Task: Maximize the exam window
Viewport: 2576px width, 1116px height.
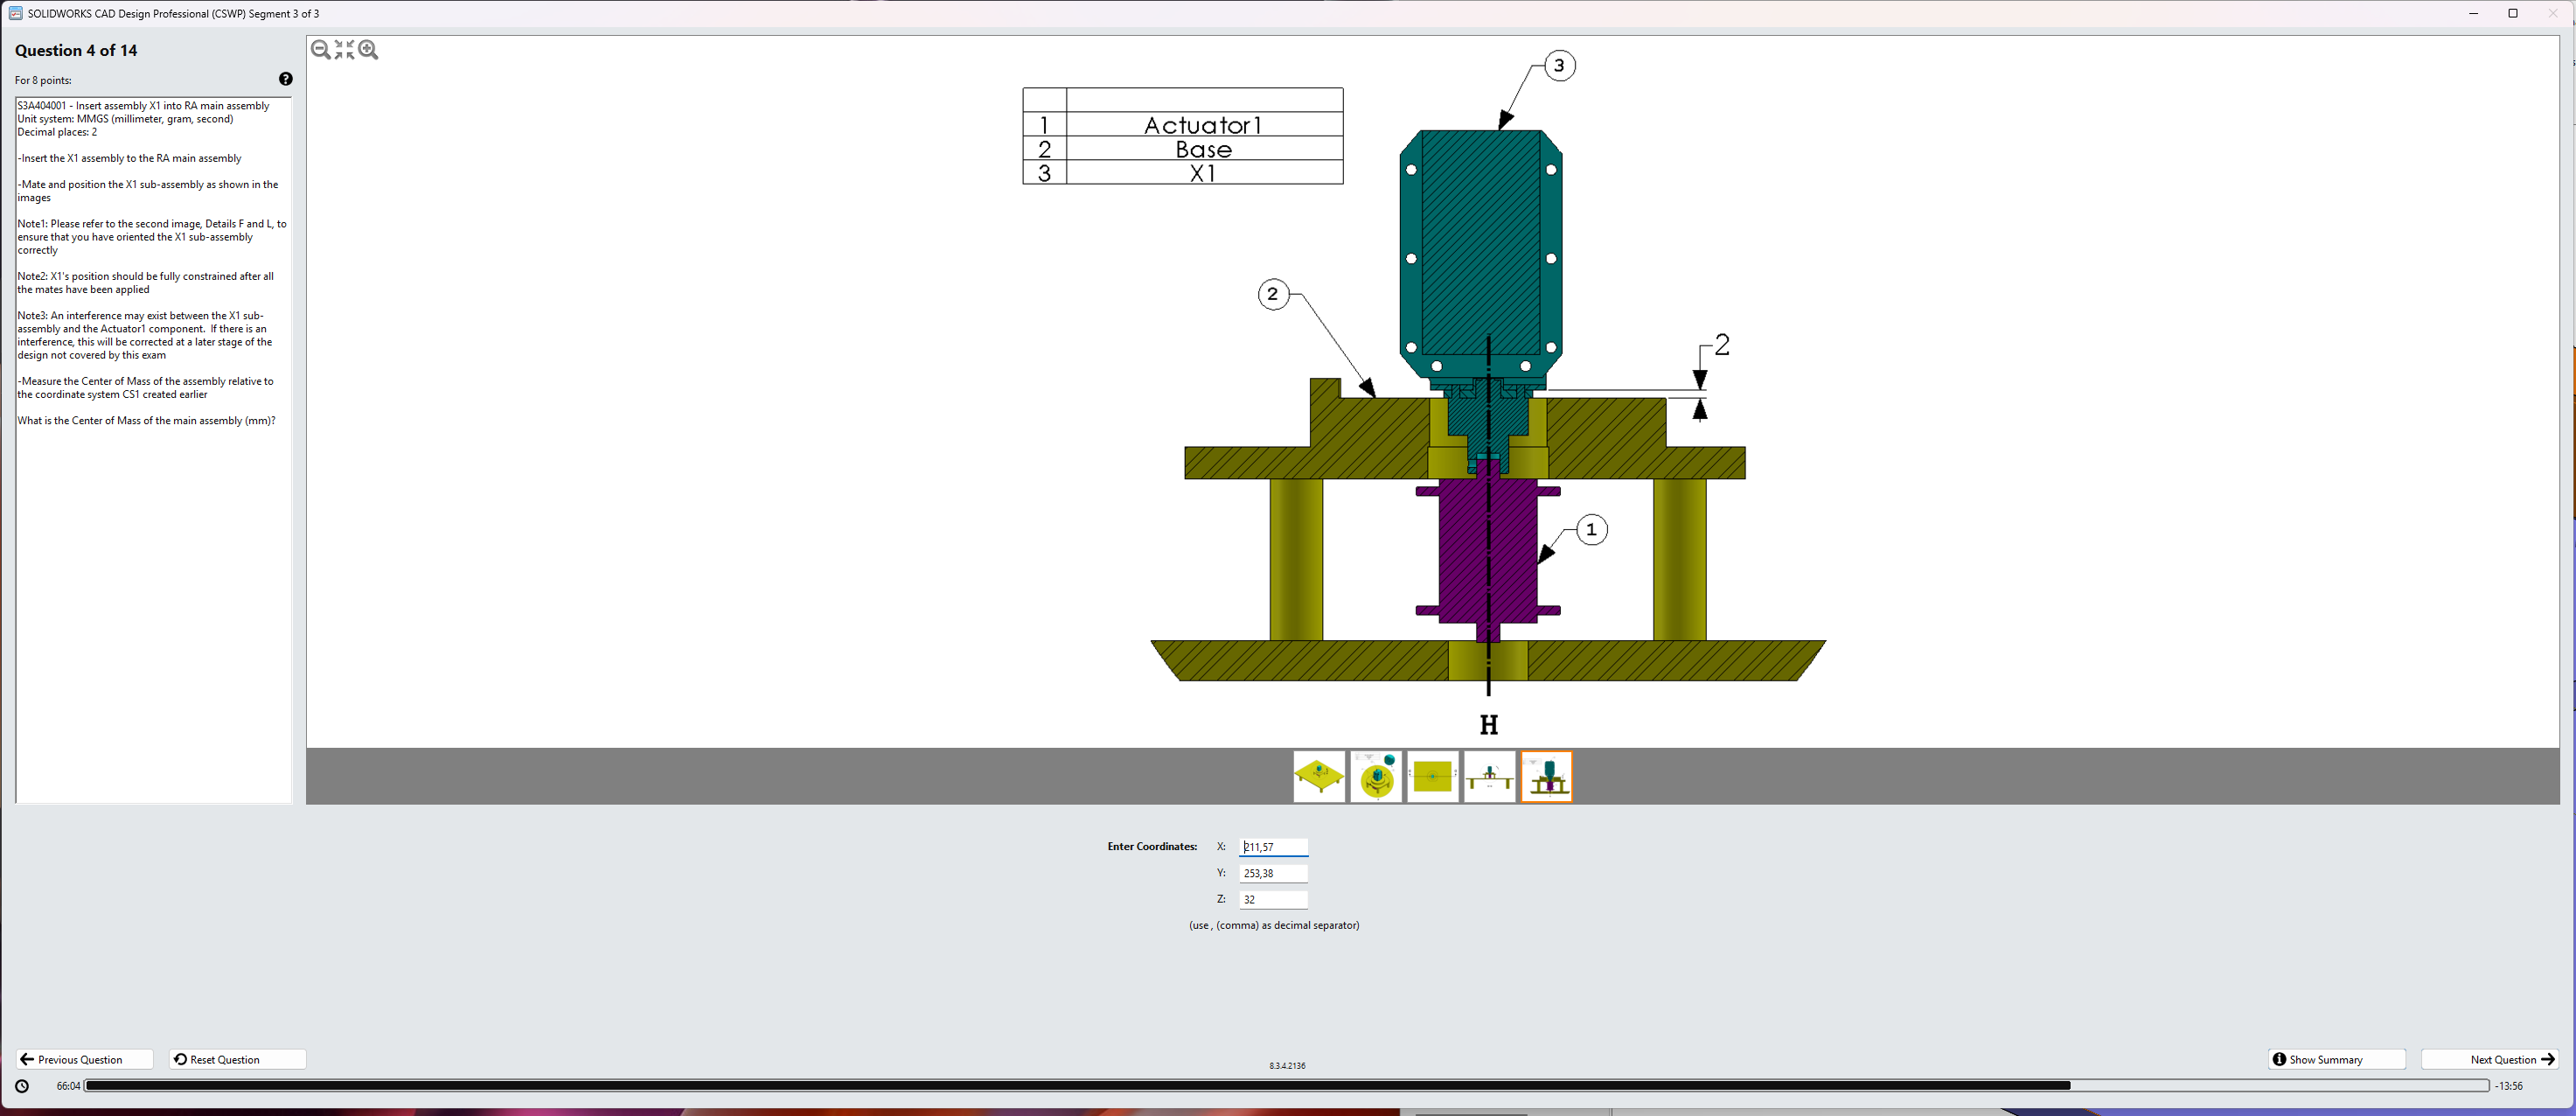Action: click(x=2512, y=13)
